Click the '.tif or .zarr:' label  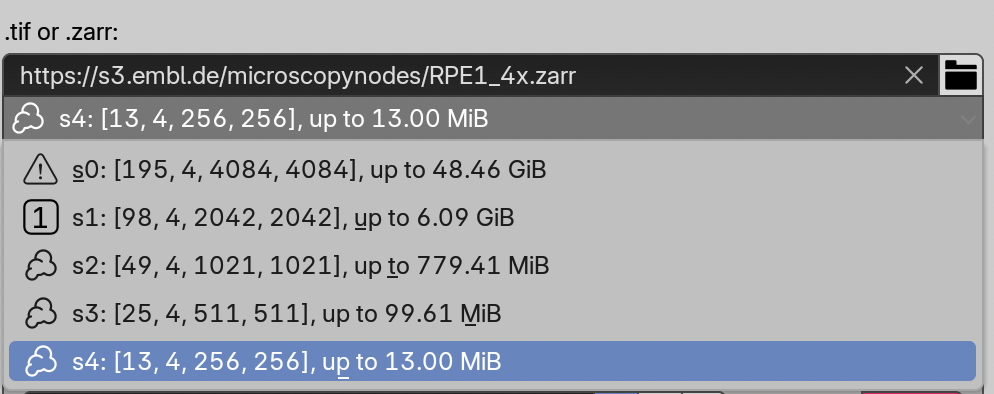point(61,32)
